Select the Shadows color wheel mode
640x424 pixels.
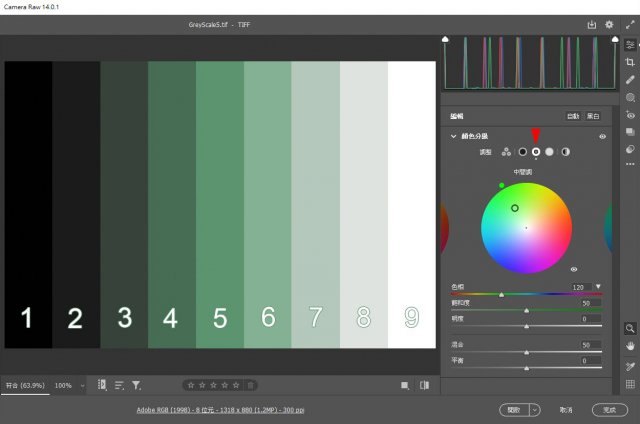coord(522,151)
